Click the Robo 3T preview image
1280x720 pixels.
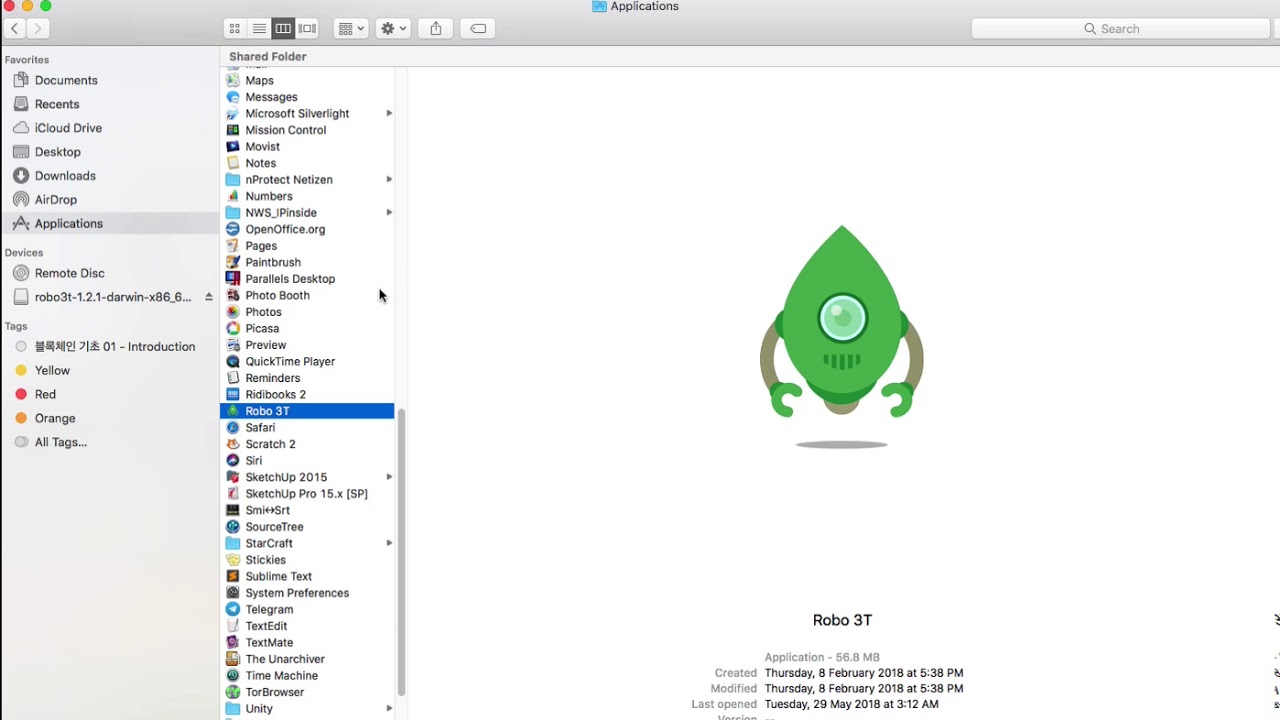842,336
